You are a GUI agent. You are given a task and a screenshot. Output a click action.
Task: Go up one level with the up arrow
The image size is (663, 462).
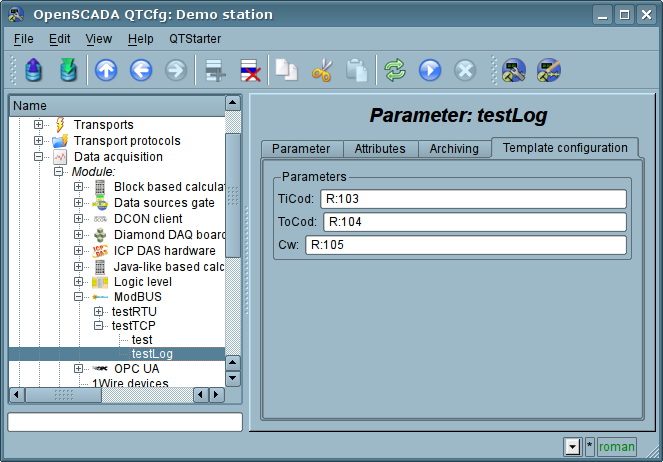click(x=106, y=70)
